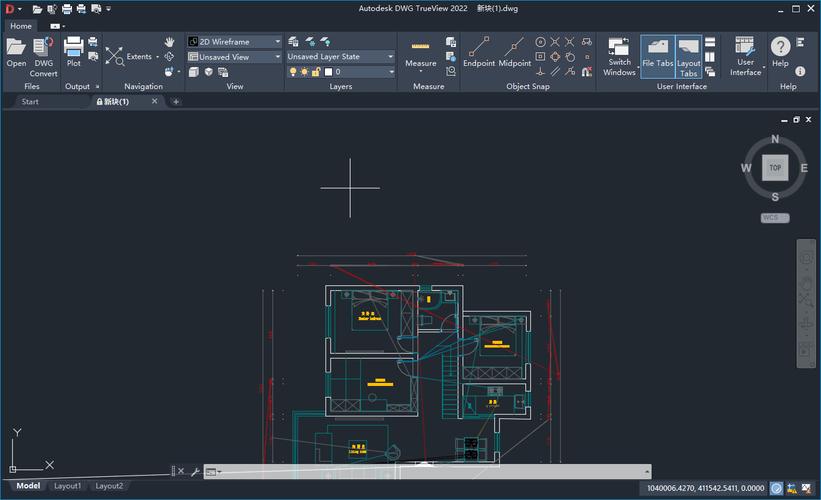Click the top Measure panel side icon

coord(450,42)
